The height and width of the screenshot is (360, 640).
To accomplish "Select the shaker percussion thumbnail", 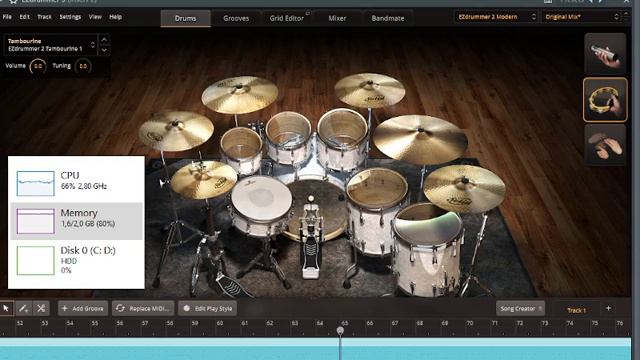I will [x=605, y=54].
